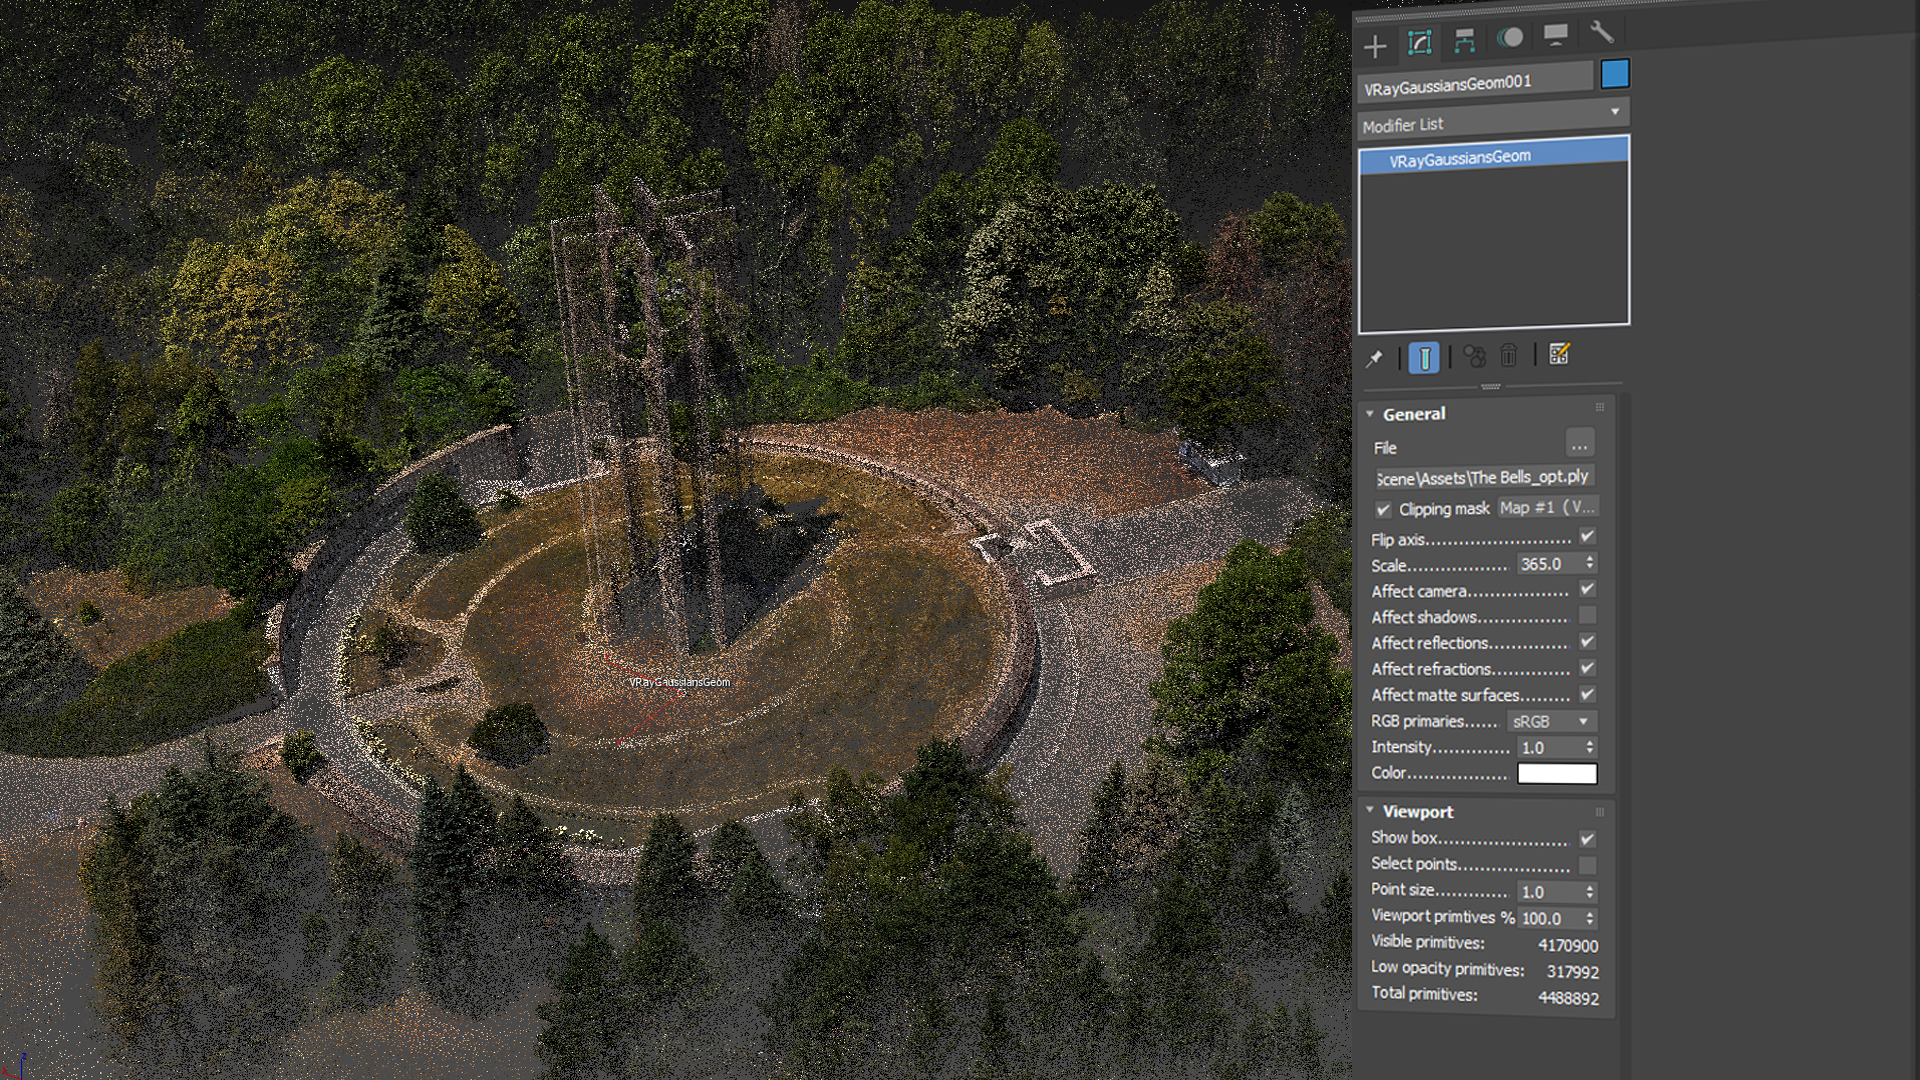Toggle the Clipping mask checkbox
Viewport: 1920px width, 1080px height.
pyautogui.click(x=1383, y=510)
